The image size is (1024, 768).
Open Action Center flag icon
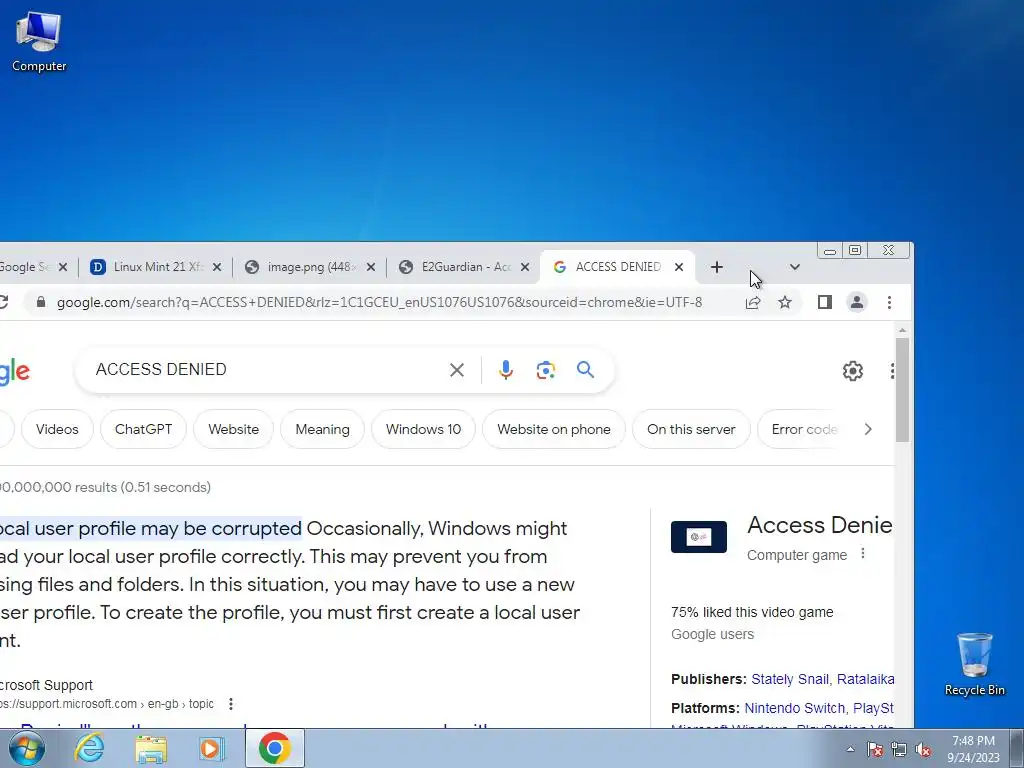point(875,749)
